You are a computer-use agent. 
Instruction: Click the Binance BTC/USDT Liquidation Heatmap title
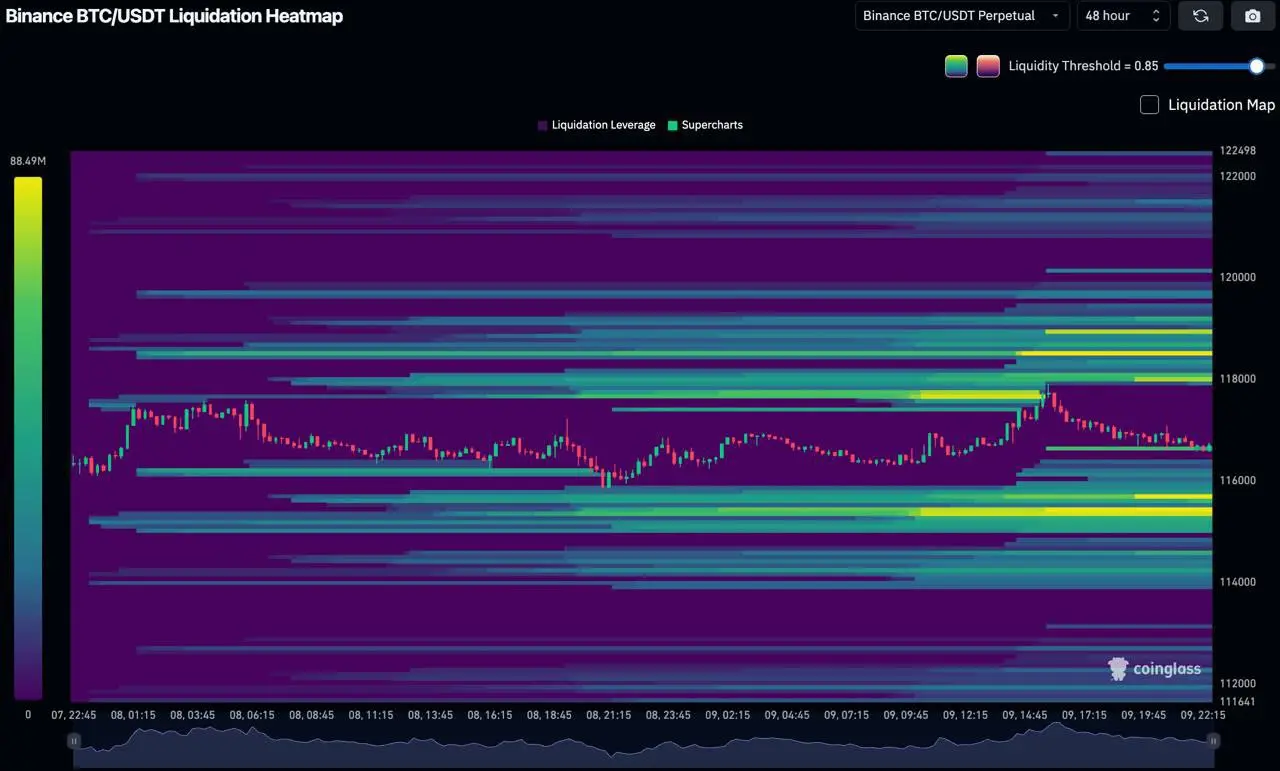[174, 16]
